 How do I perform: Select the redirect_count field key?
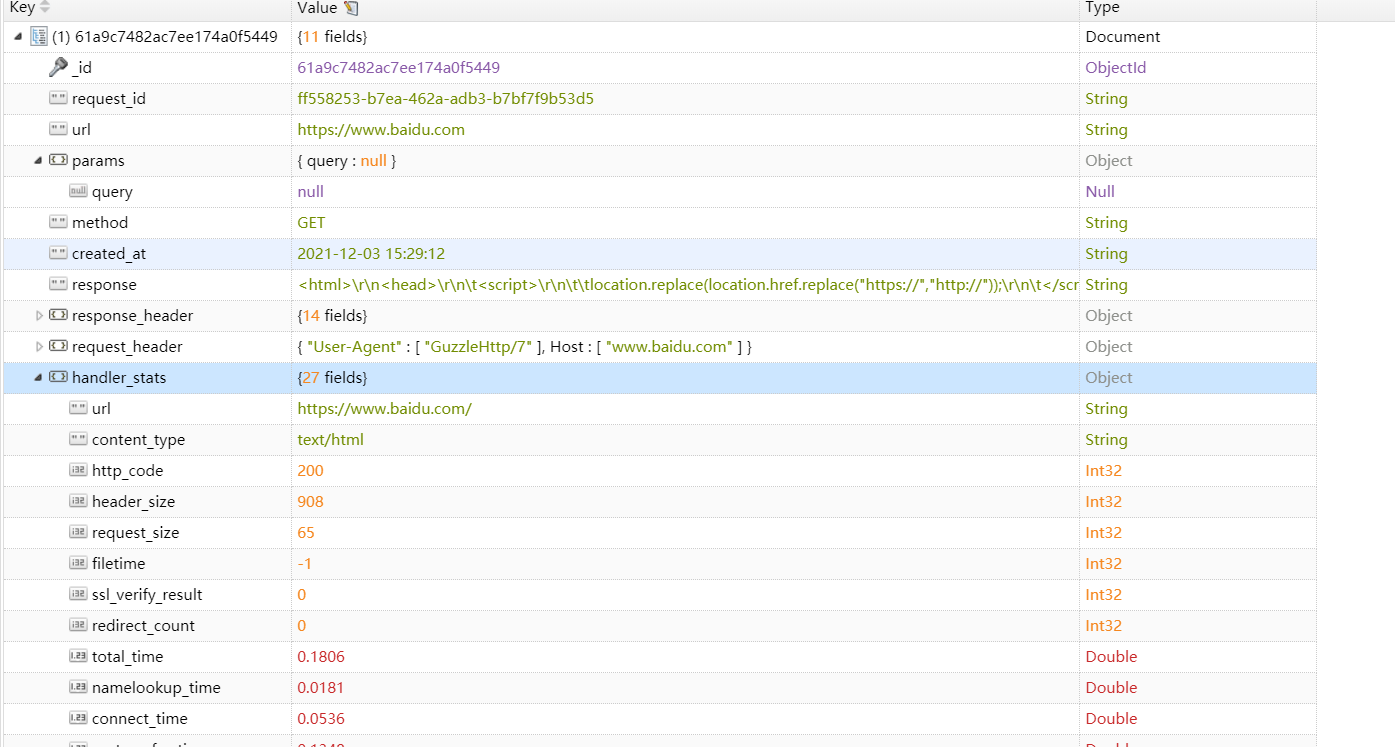[x=144, y=626]
